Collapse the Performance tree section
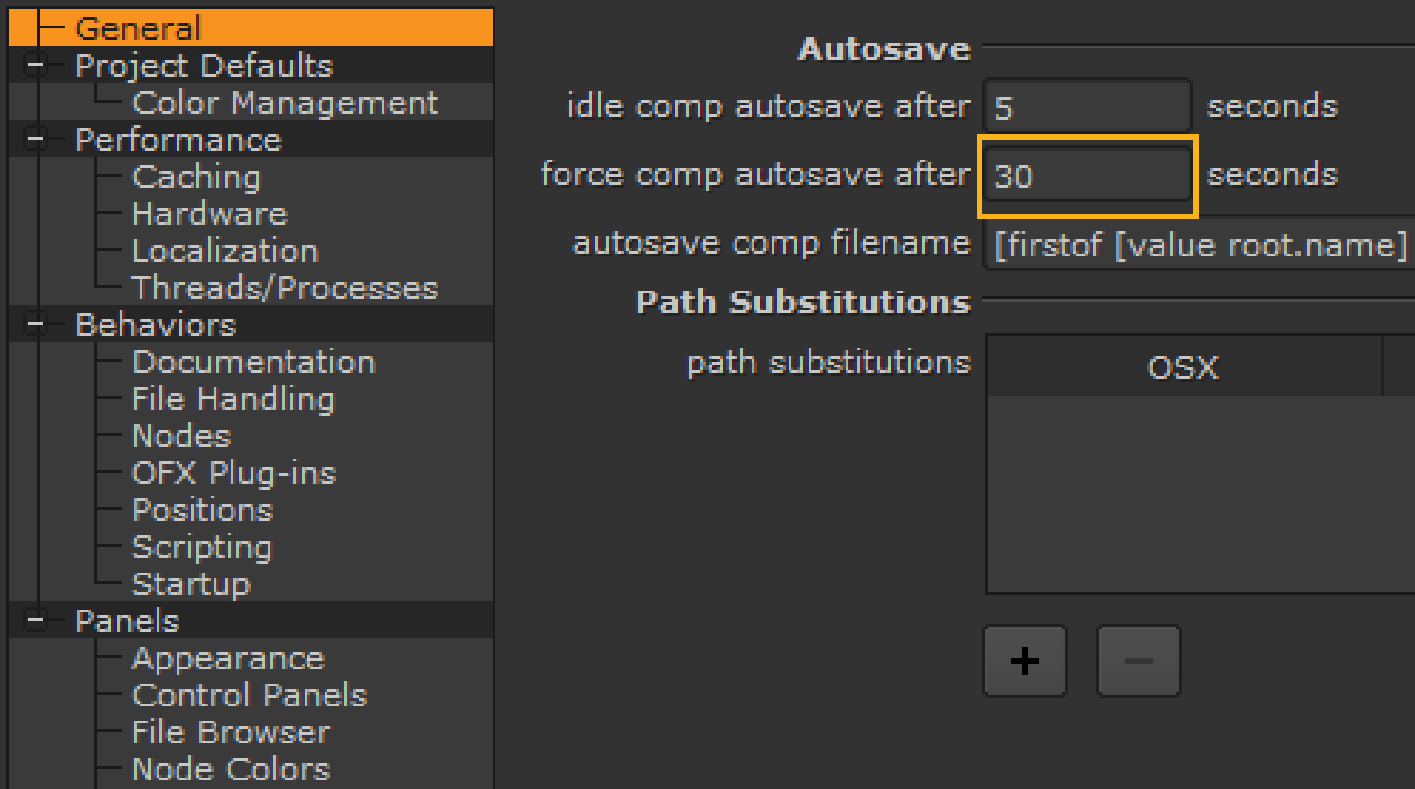Viewport: 1415px width, 789px height. [x=37, y=140]
